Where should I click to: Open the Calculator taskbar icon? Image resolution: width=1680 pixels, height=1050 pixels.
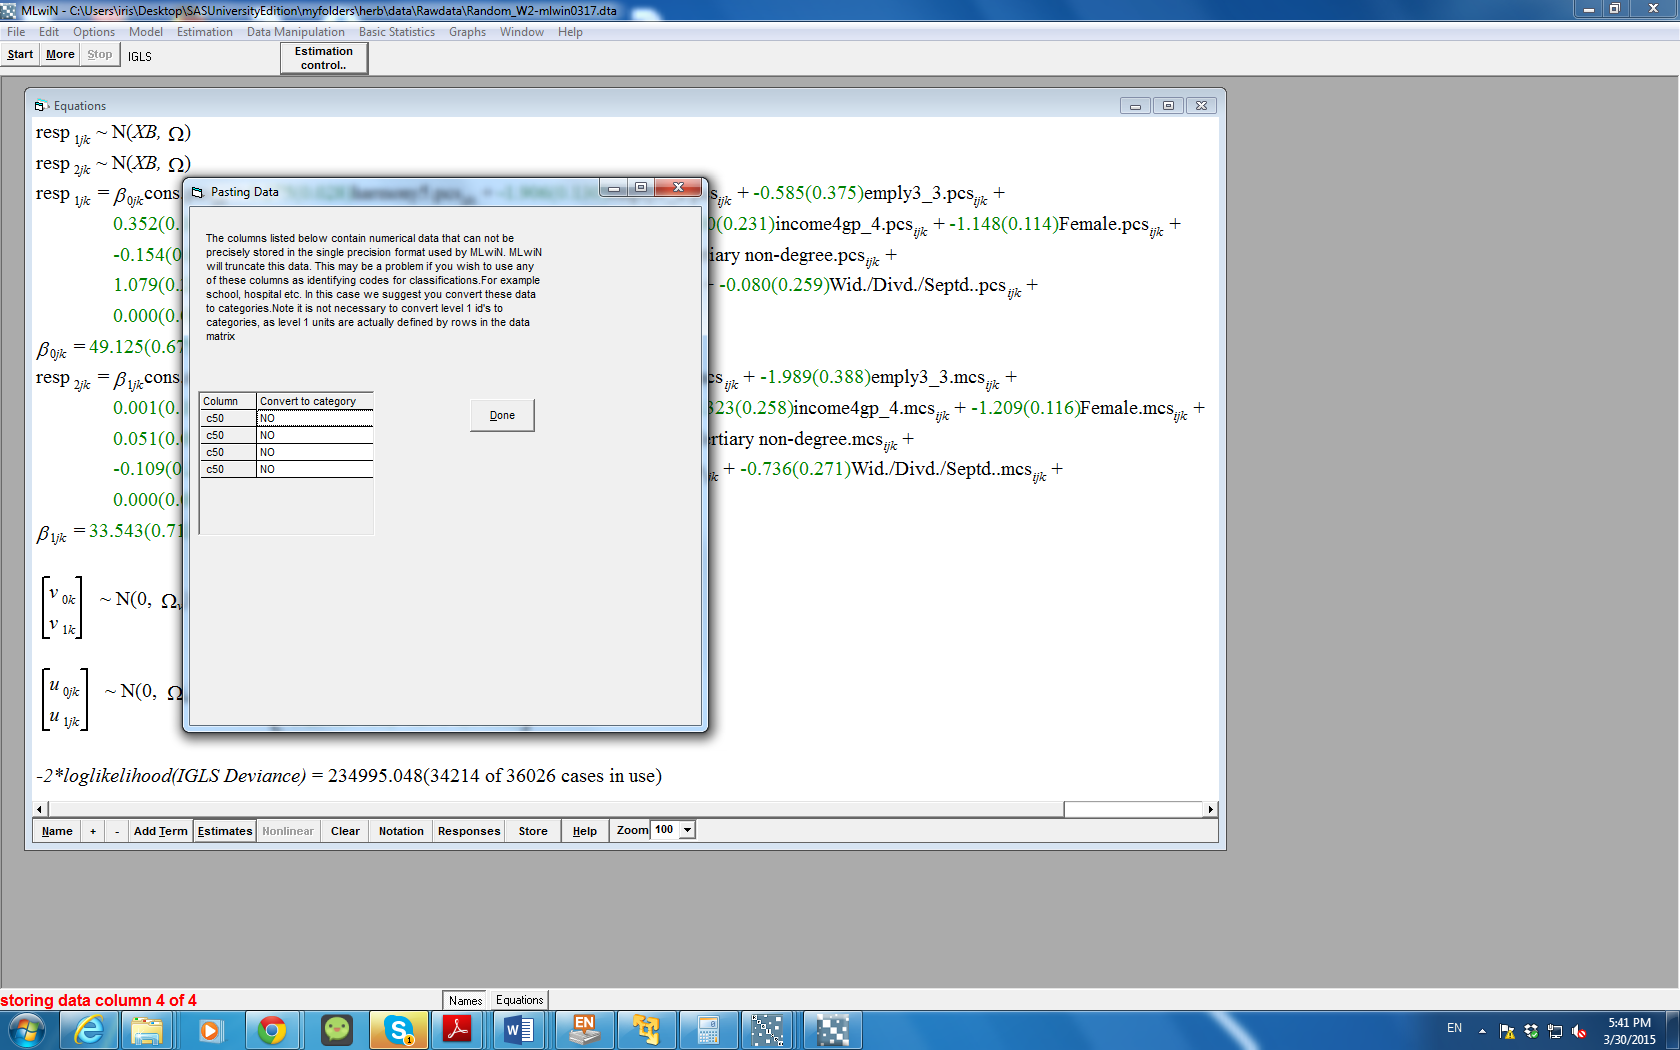[x=708, y=1029]
